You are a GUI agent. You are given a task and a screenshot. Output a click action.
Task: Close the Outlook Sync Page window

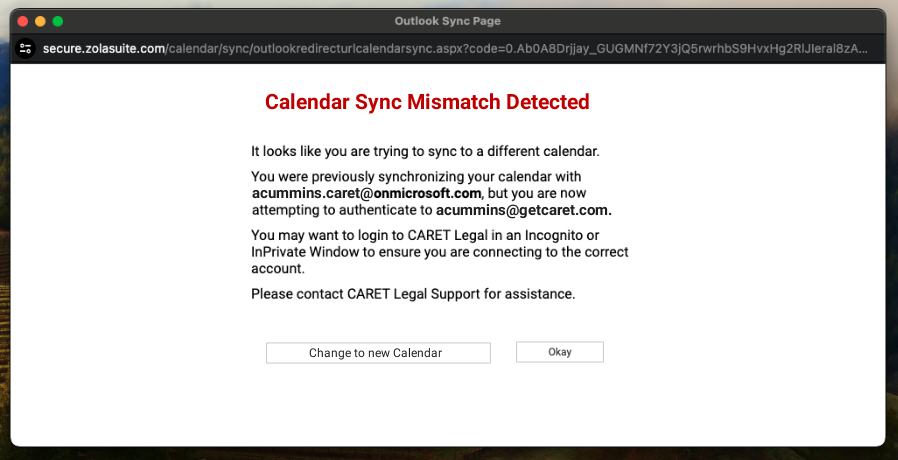point(22,21)
